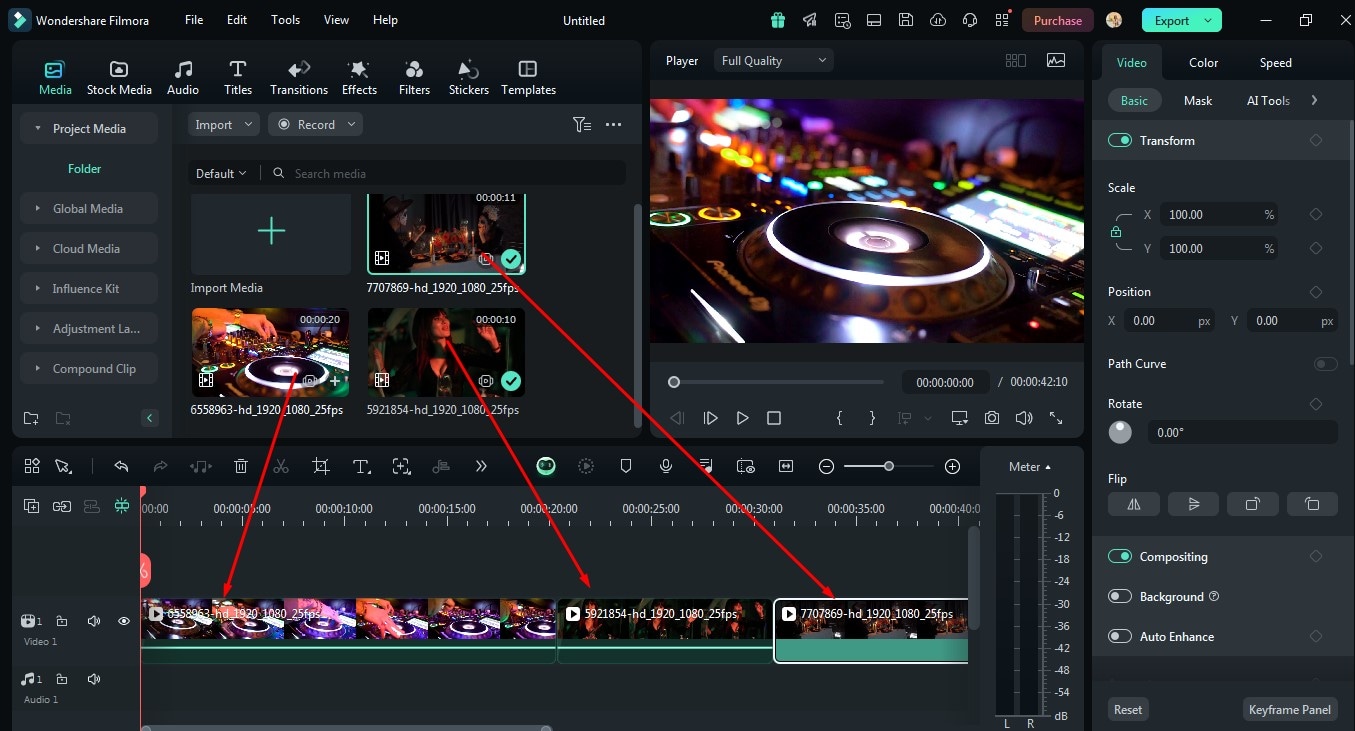Enable the Auto Enhance toggle
This screenshot has height=731, width=1355.
[1119, 636]
